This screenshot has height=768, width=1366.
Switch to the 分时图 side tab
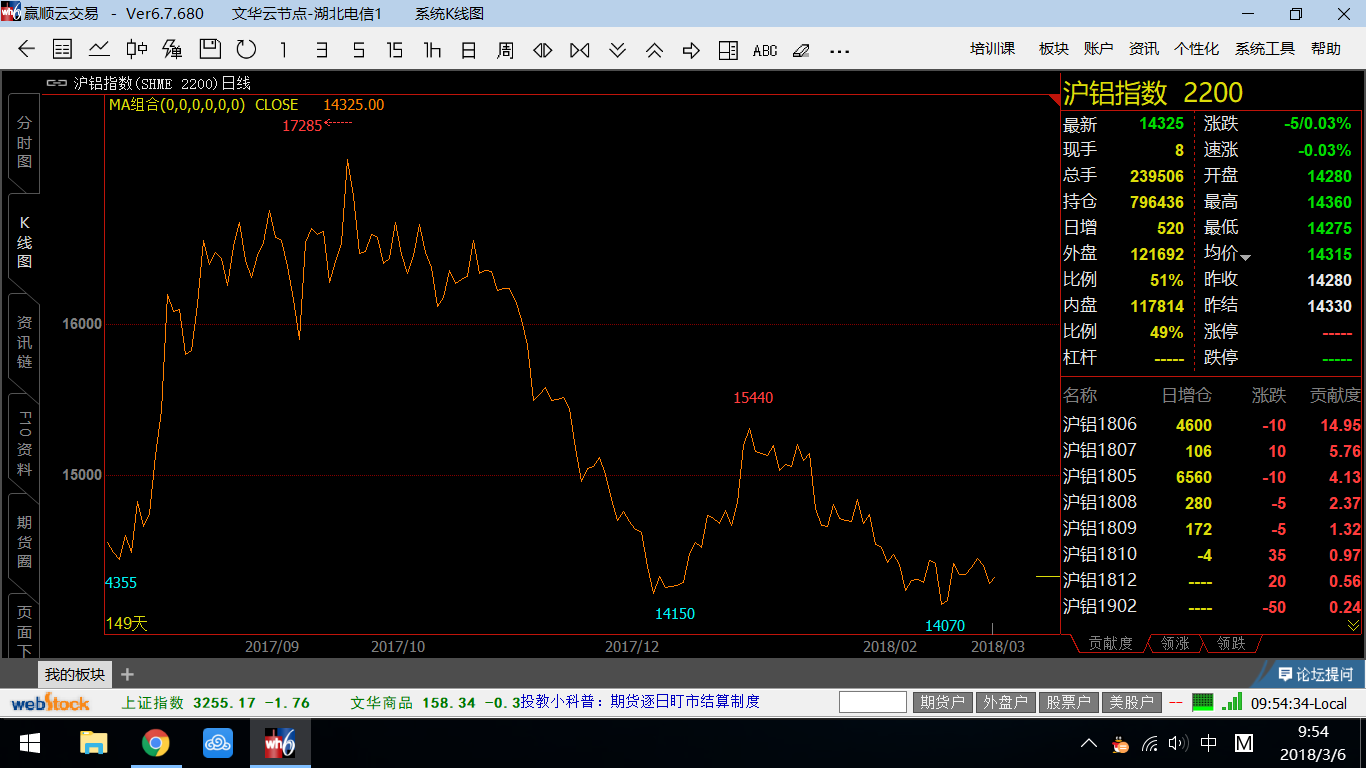click(x=24, y=142)
